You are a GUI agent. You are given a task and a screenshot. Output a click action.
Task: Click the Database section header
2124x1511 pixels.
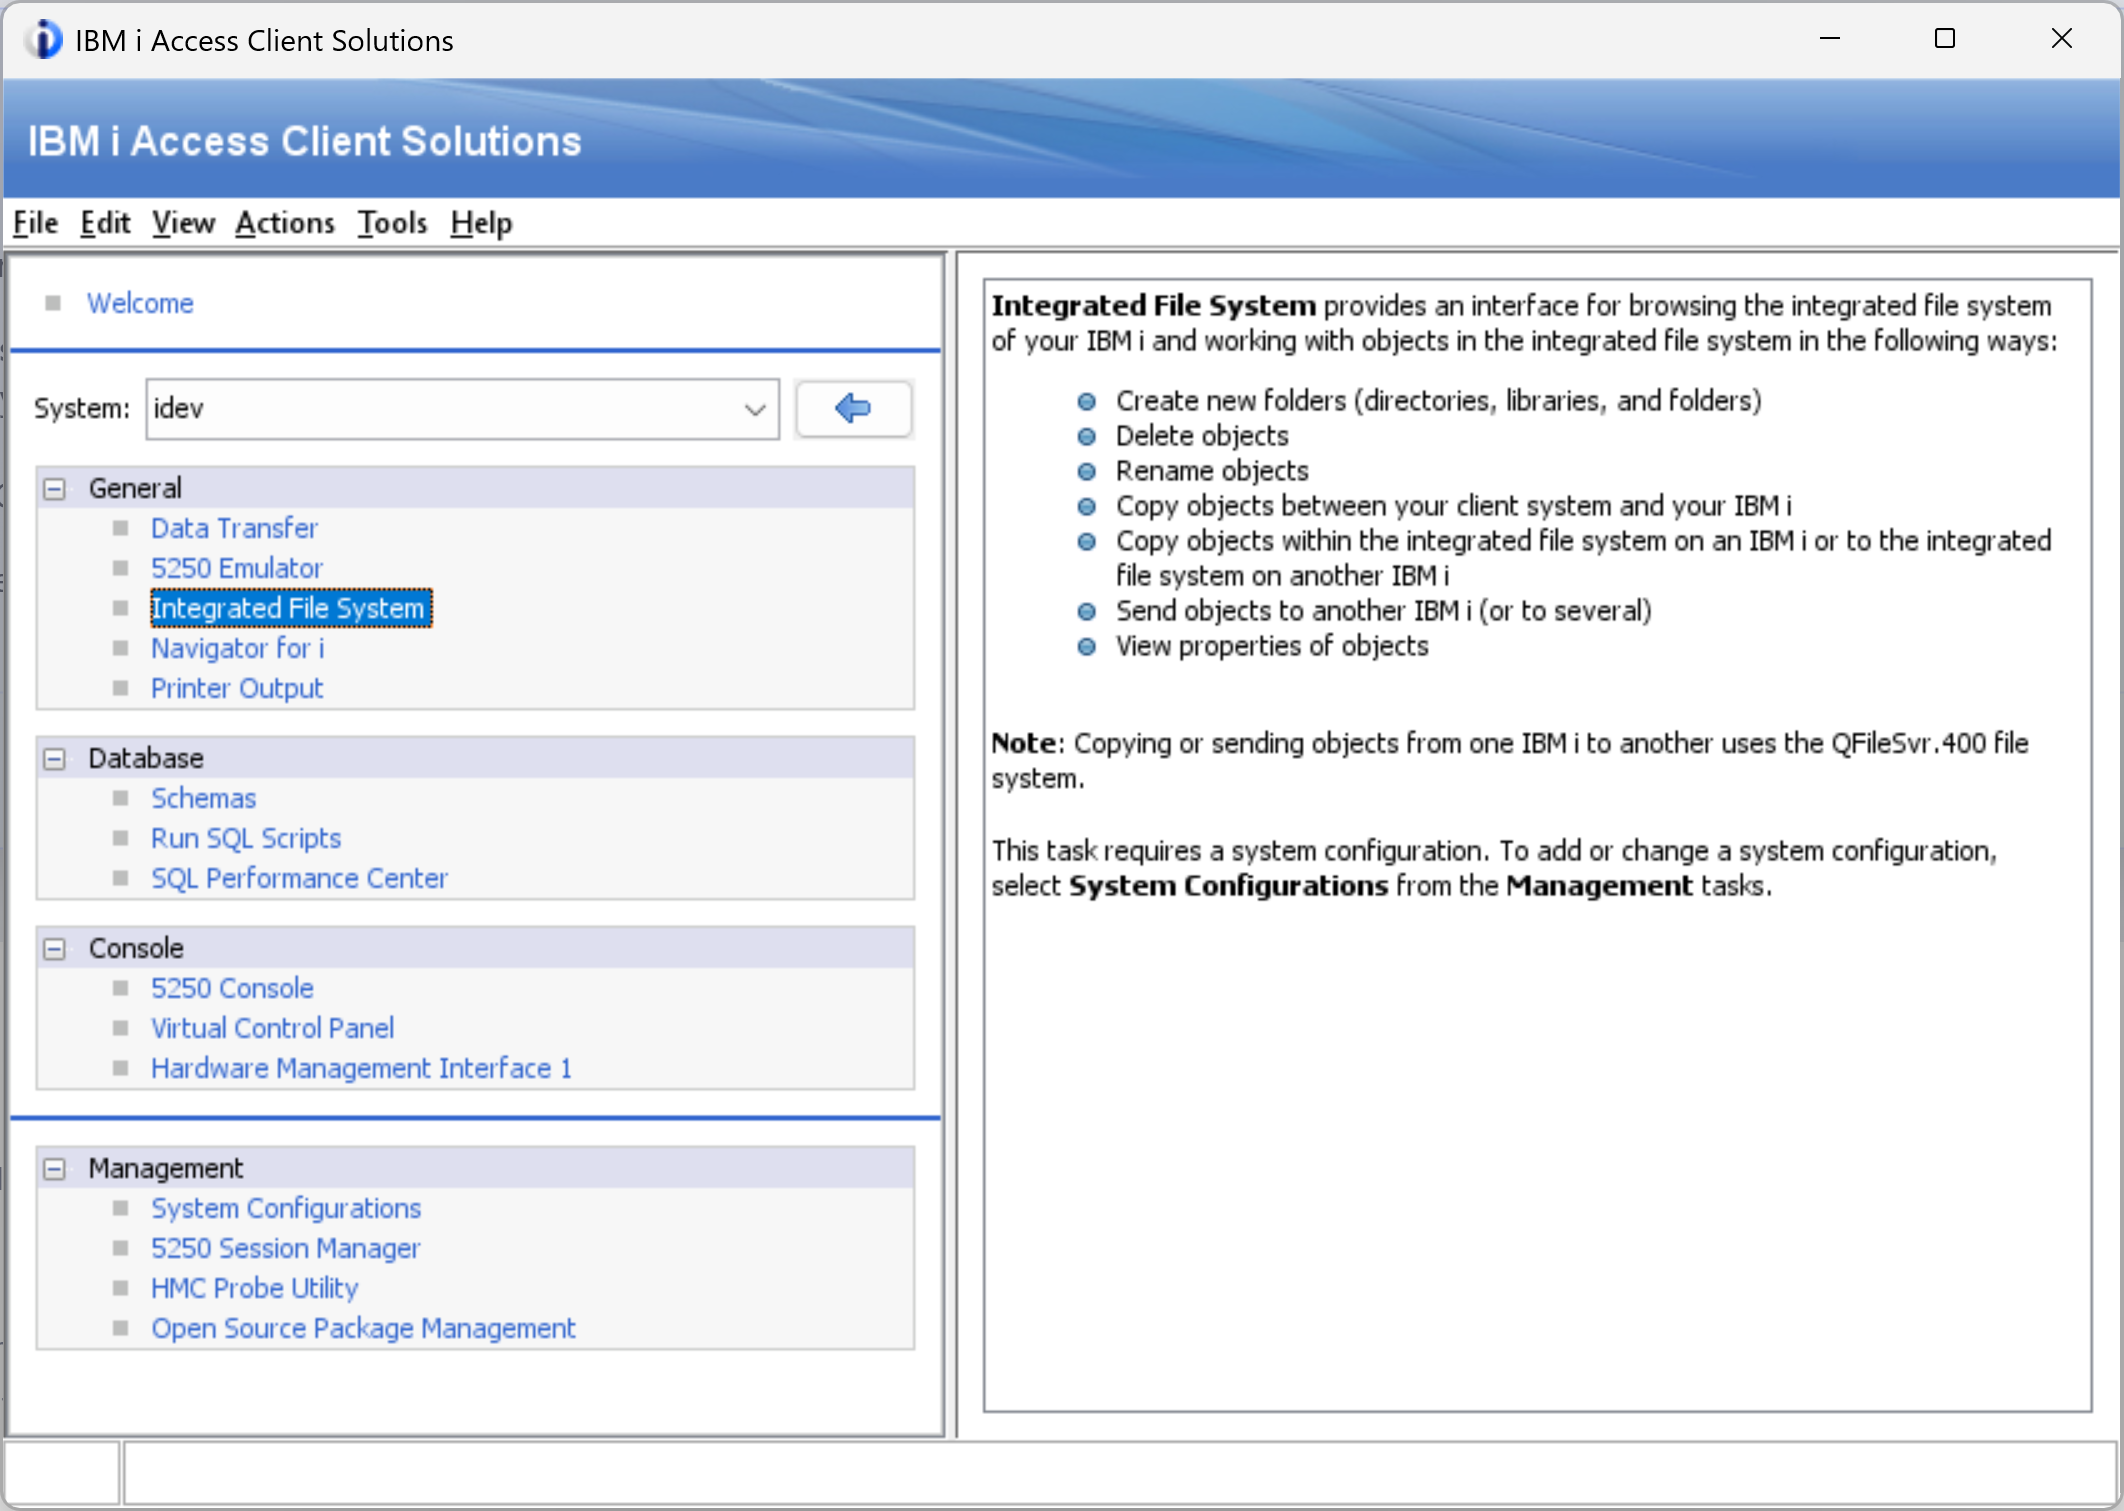coord(476,758)
